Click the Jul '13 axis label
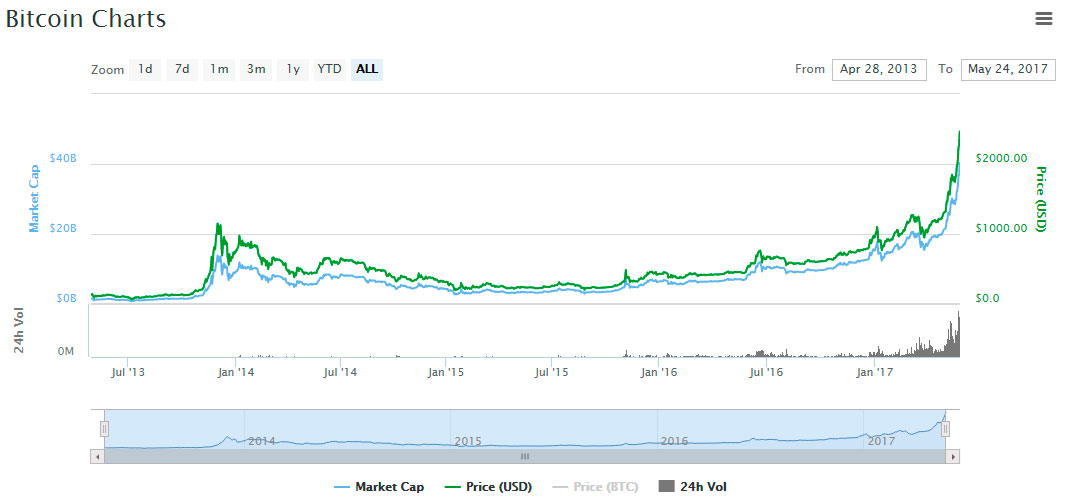 (x=128, y=373)
